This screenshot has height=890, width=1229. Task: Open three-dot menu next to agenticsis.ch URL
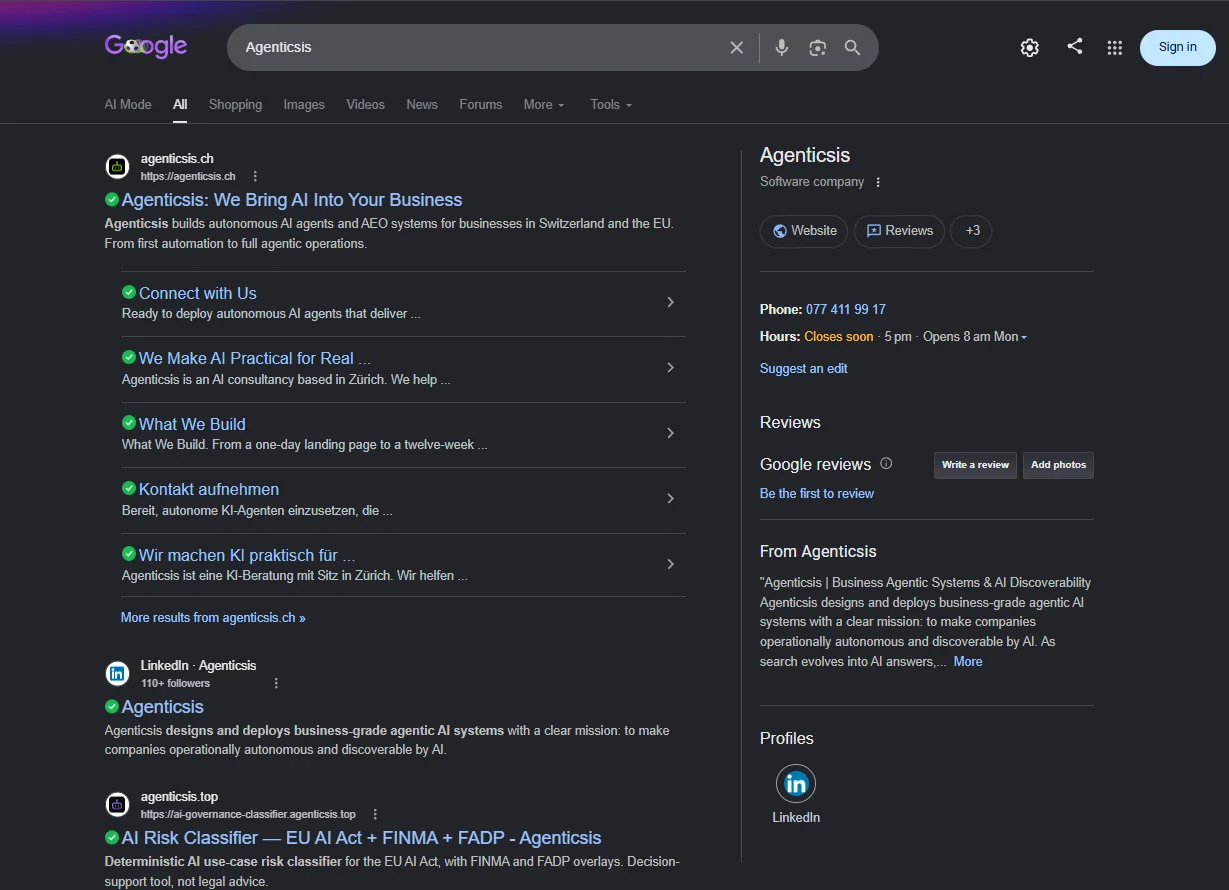(x=255, y=176)
